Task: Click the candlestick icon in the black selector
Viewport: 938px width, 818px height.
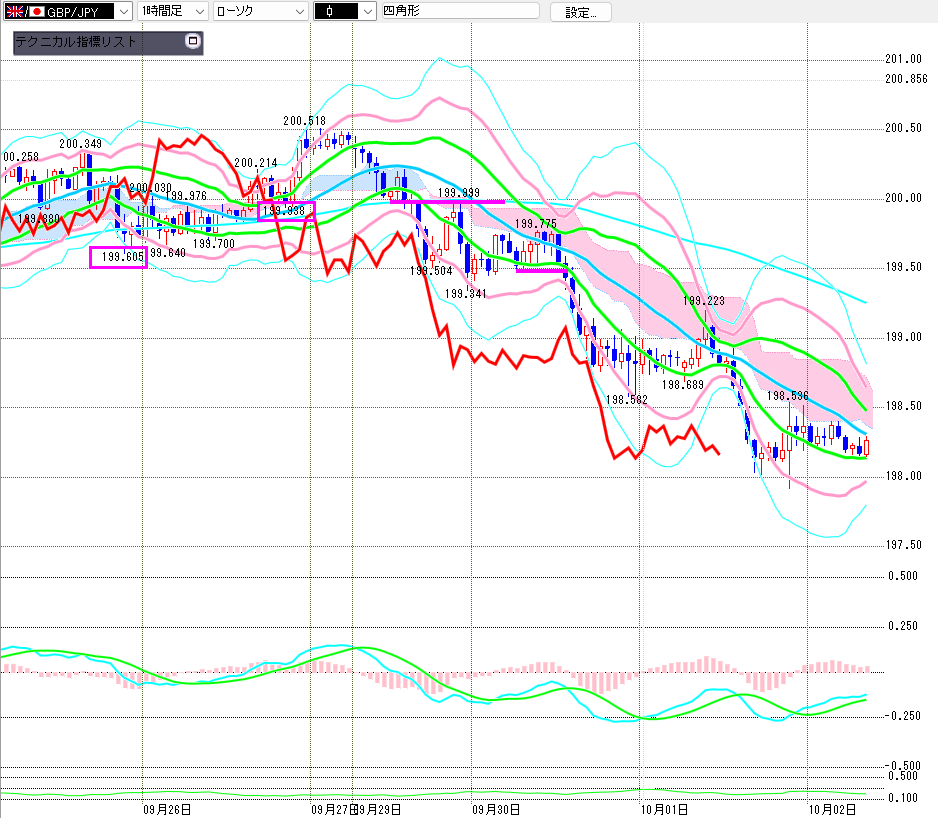Action: [330, 11]
